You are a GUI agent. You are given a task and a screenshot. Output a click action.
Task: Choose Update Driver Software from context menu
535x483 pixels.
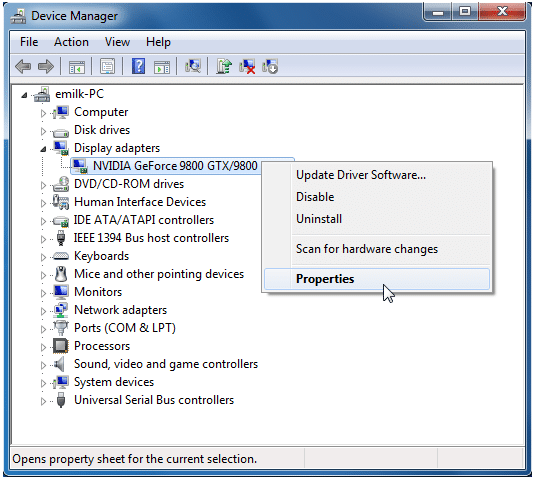coord(377,175)
